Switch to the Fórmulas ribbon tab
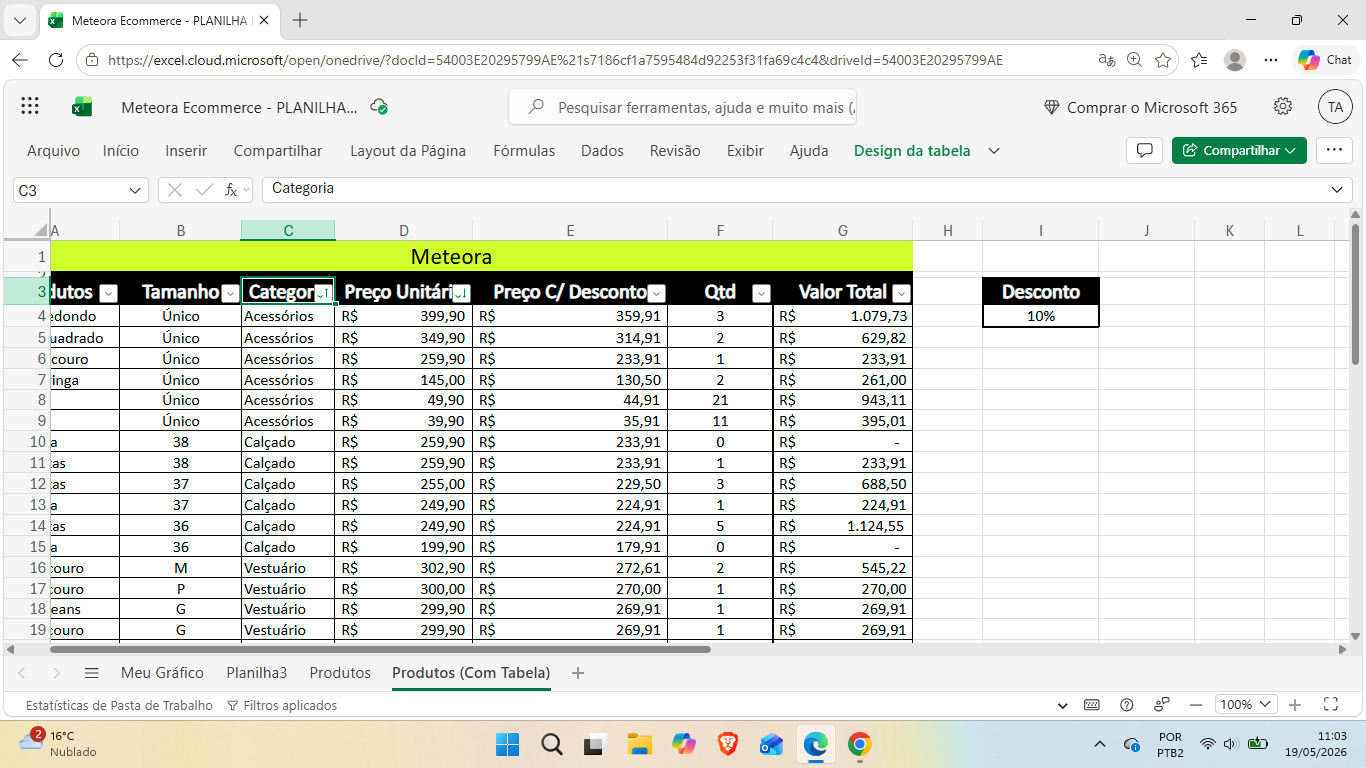1366x768 pixels. (524, 151)
